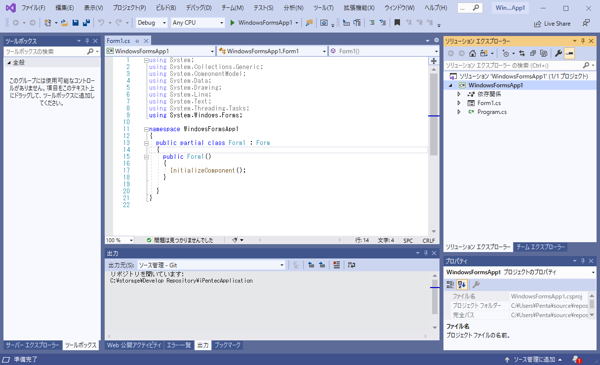Click the Property Pages wrench in Properties panel
The width and height of the screenshot is (600, 365).
point(476,285)
